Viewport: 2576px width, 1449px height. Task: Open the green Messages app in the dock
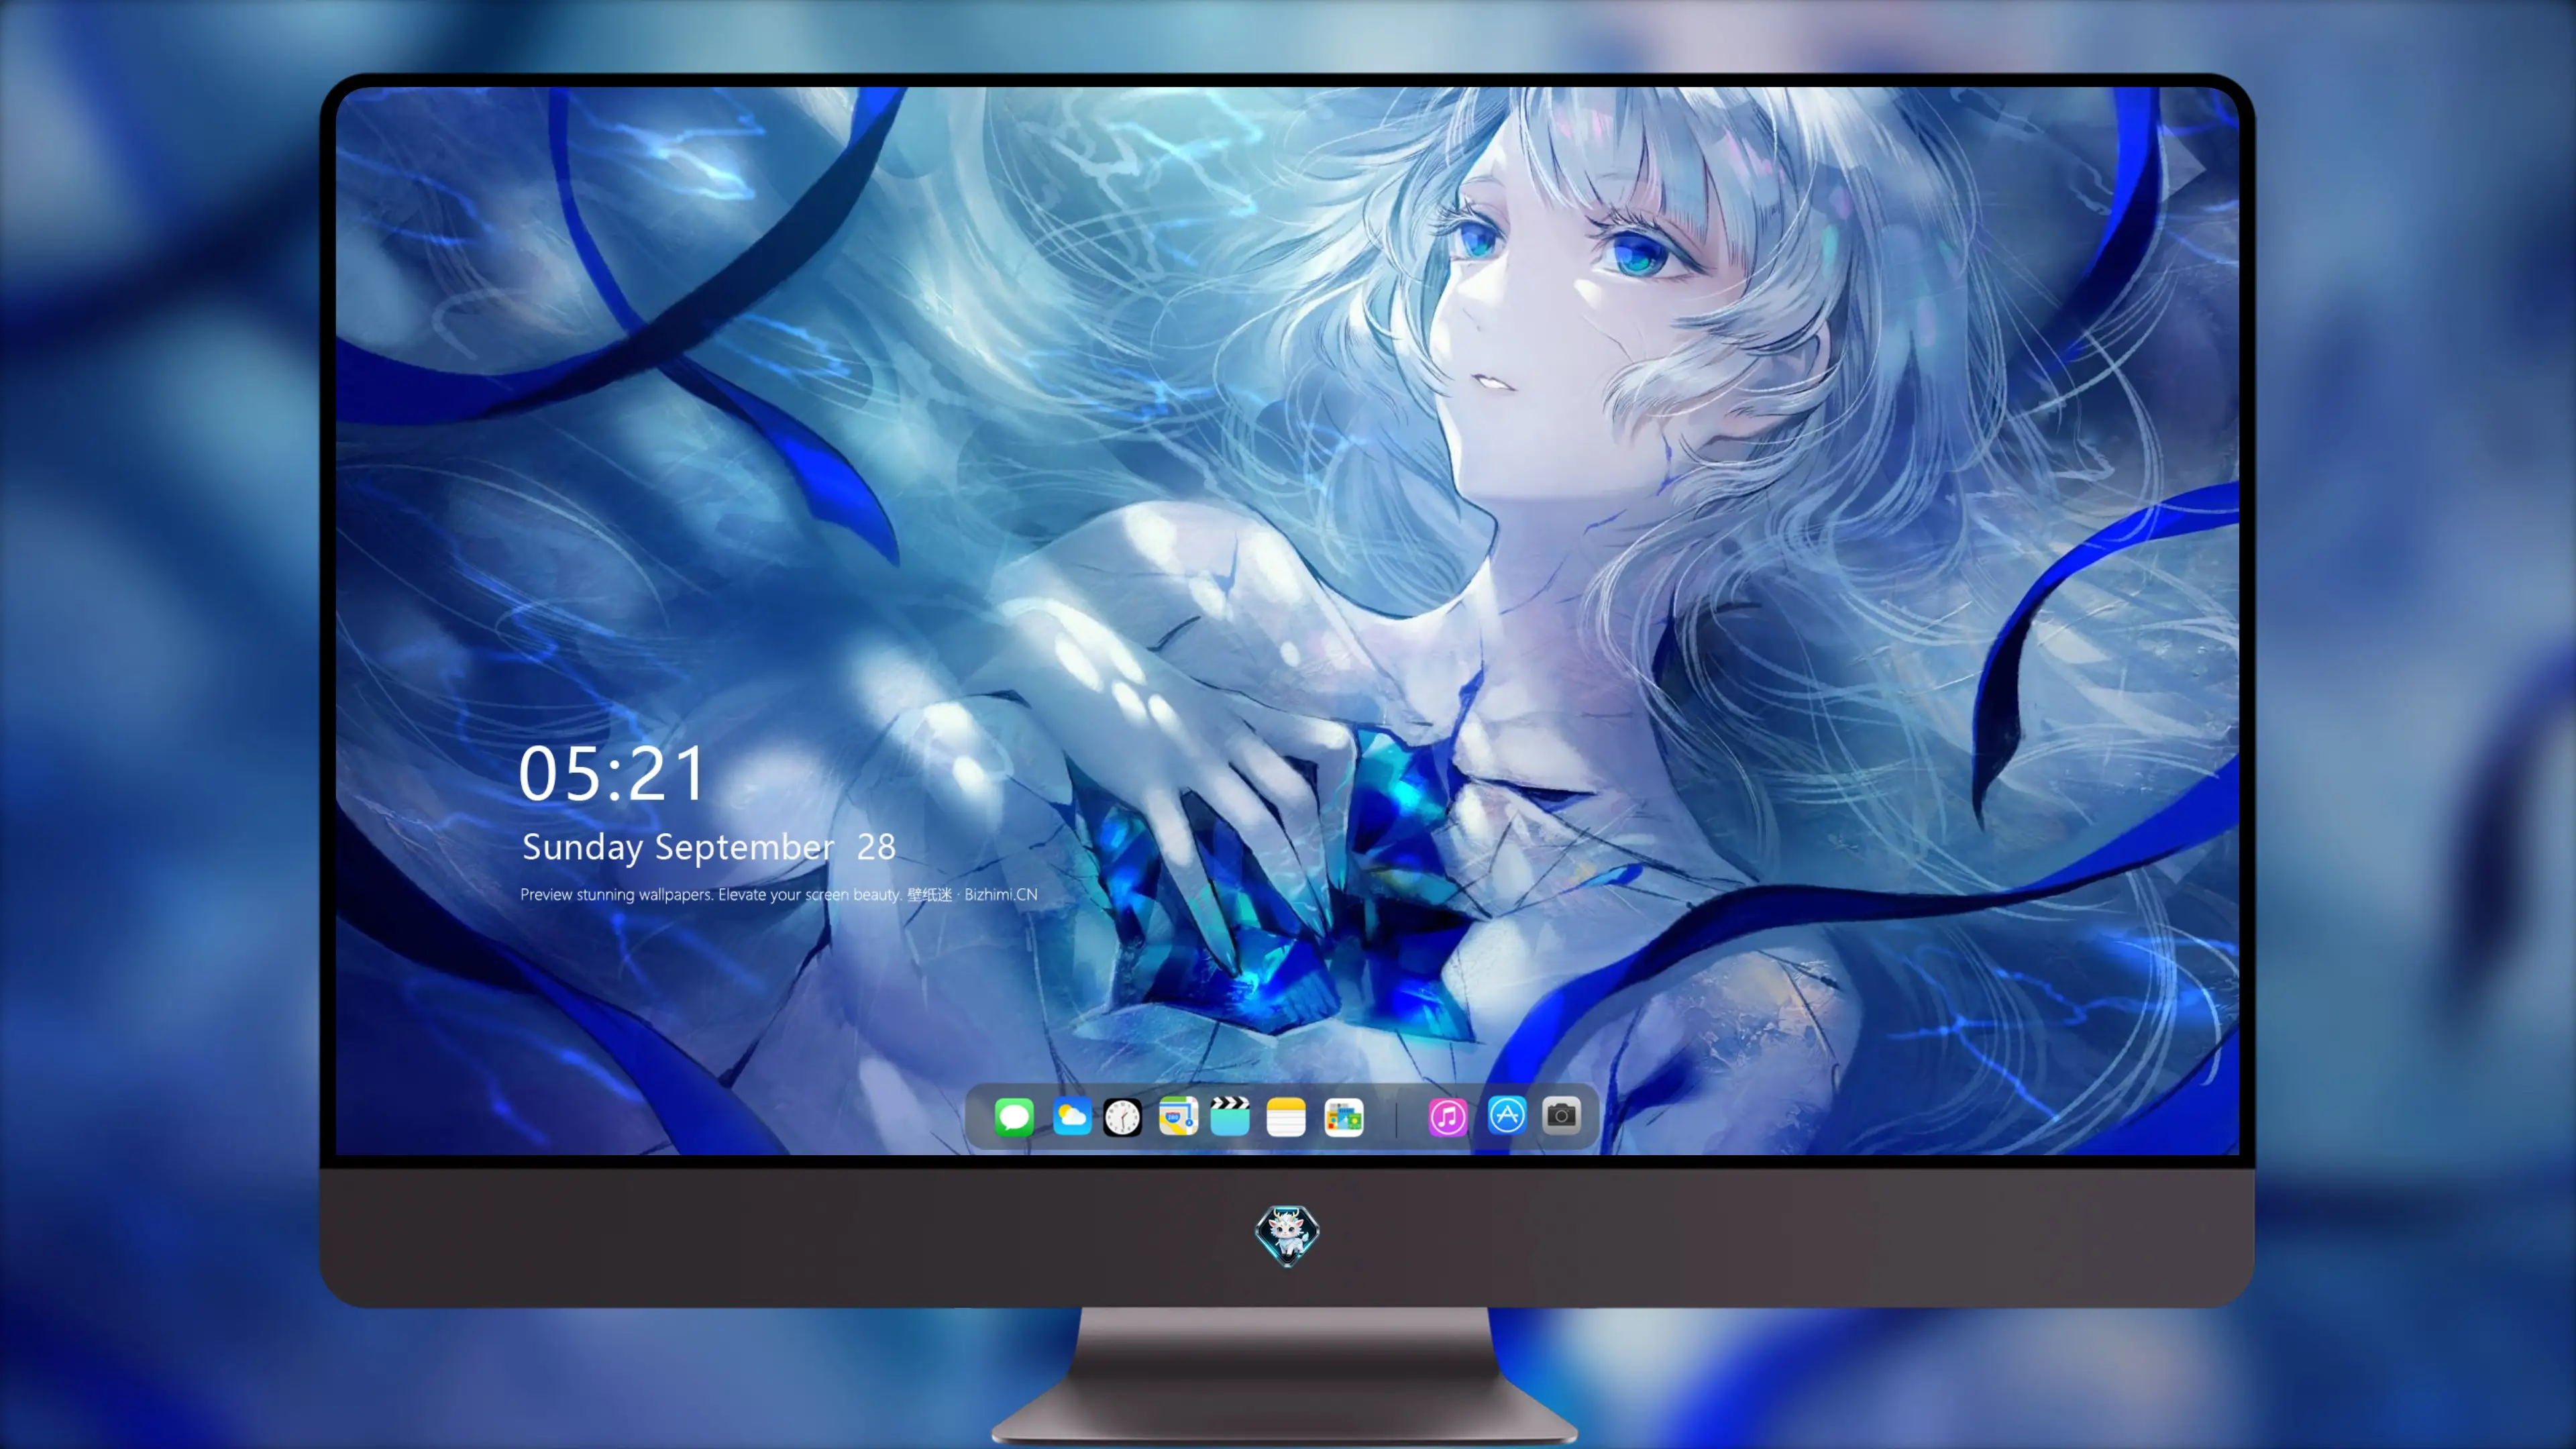1014,1116
